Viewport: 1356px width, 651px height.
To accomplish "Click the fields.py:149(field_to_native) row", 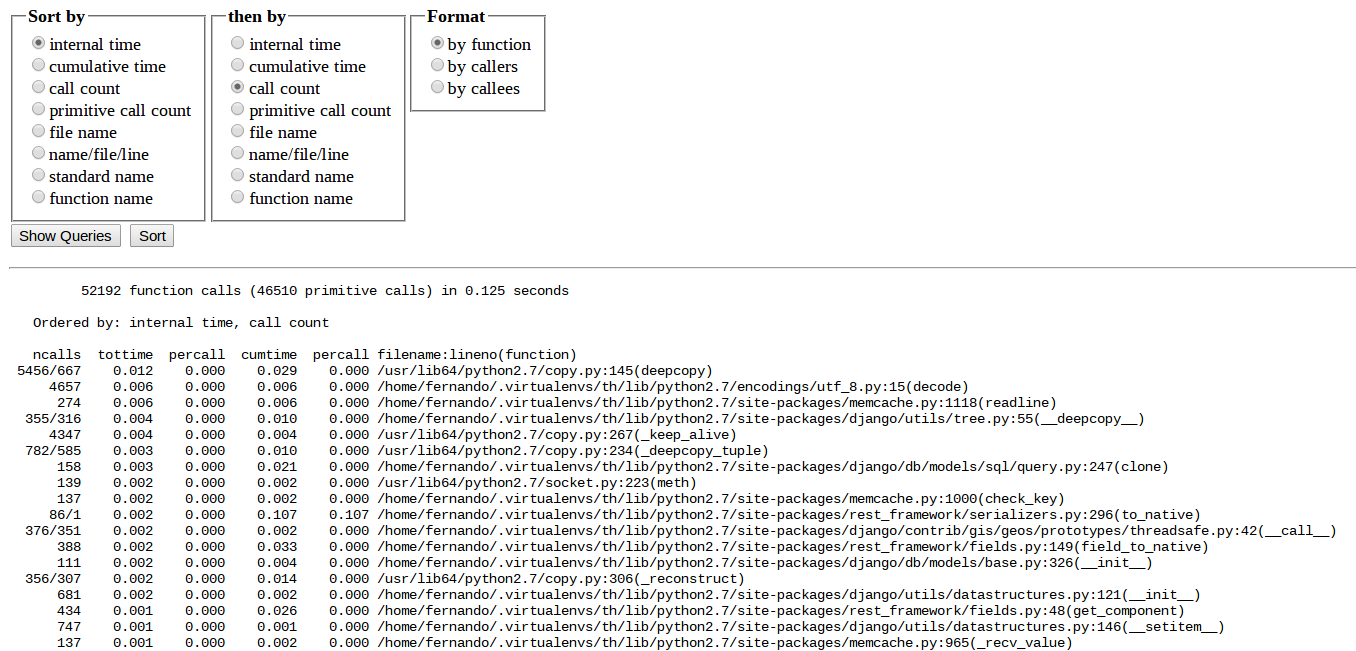I will pyautogui.click(x=632, y=547).
